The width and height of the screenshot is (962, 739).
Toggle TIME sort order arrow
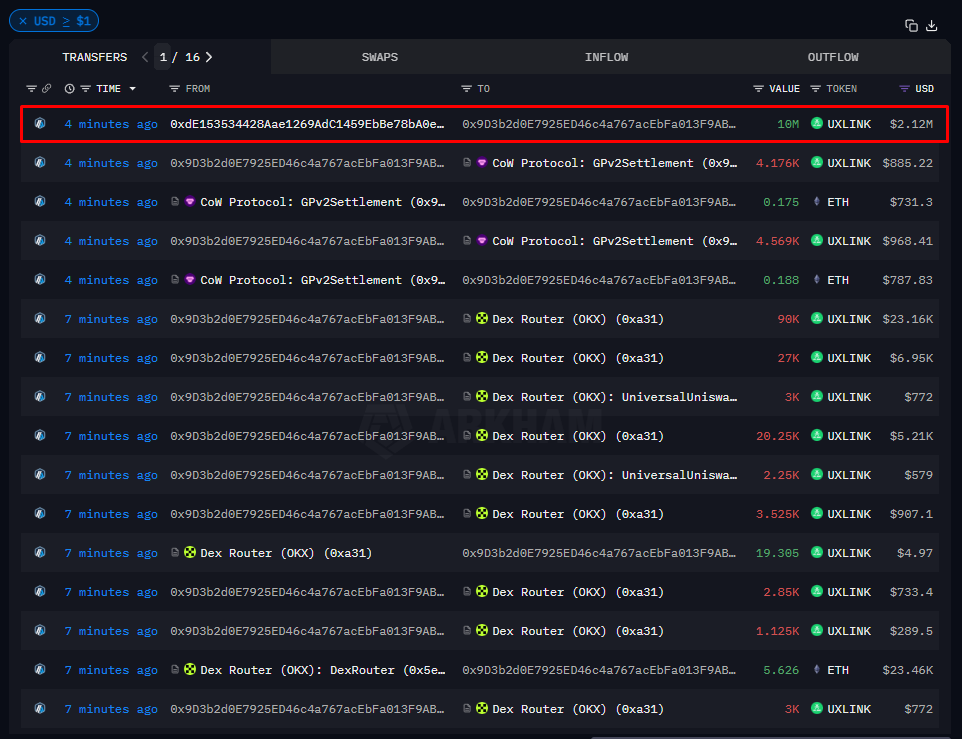[x=131, y=89]
